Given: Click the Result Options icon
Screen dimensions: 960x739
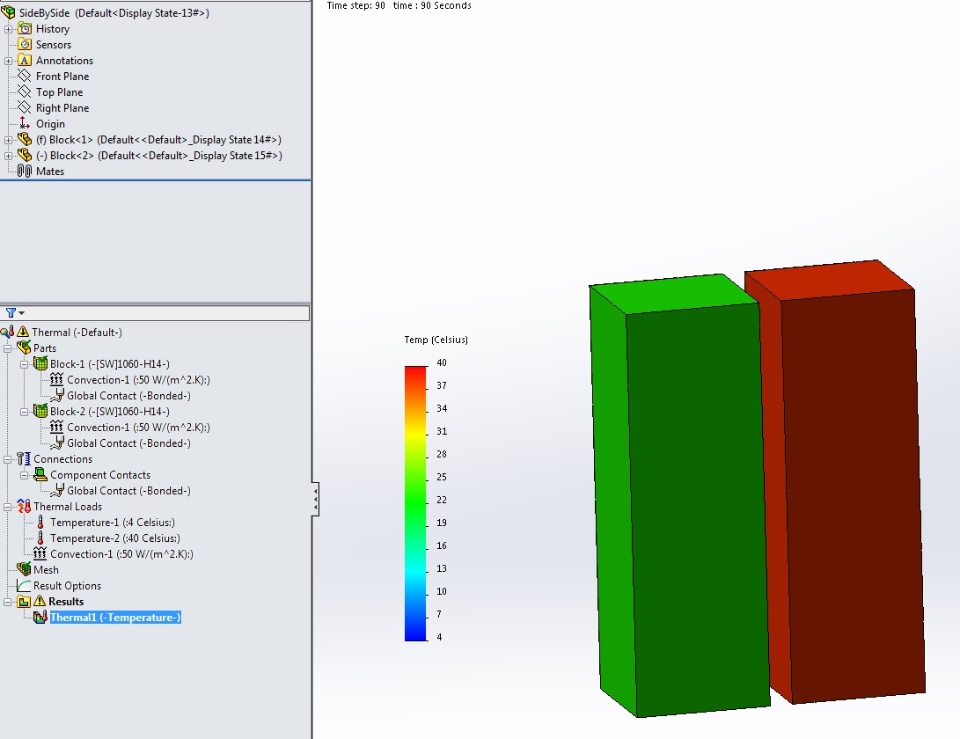Looking at the screenshot, I should pyautogui.click(x=24, y=585).
